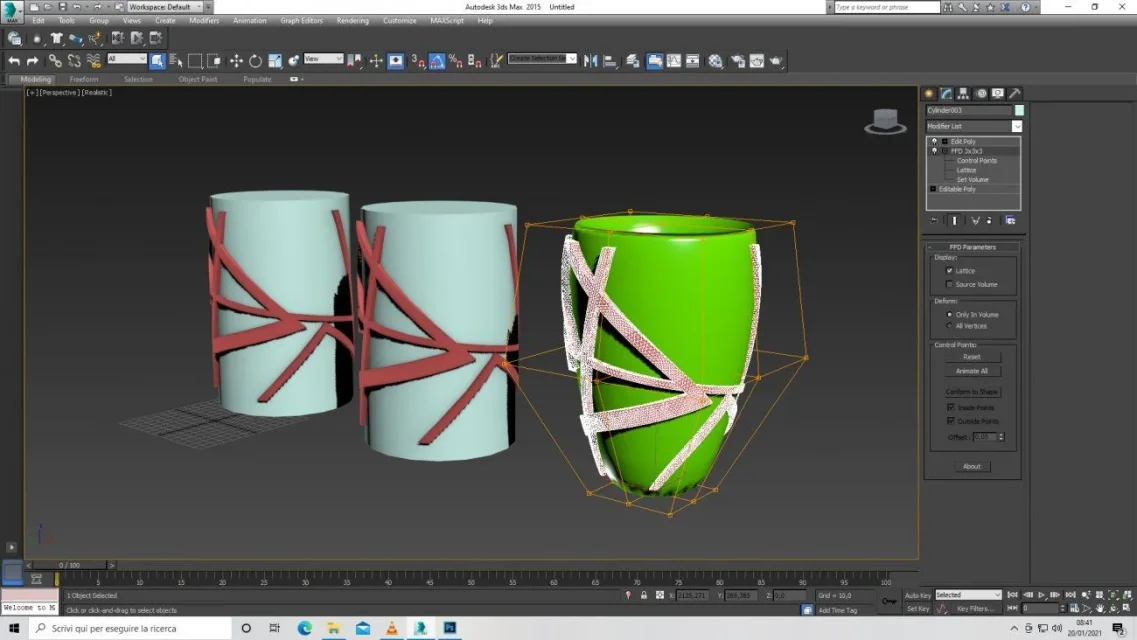
Task: Switch to the Freeform ribbon tab
Action: [x=84, y=79]
